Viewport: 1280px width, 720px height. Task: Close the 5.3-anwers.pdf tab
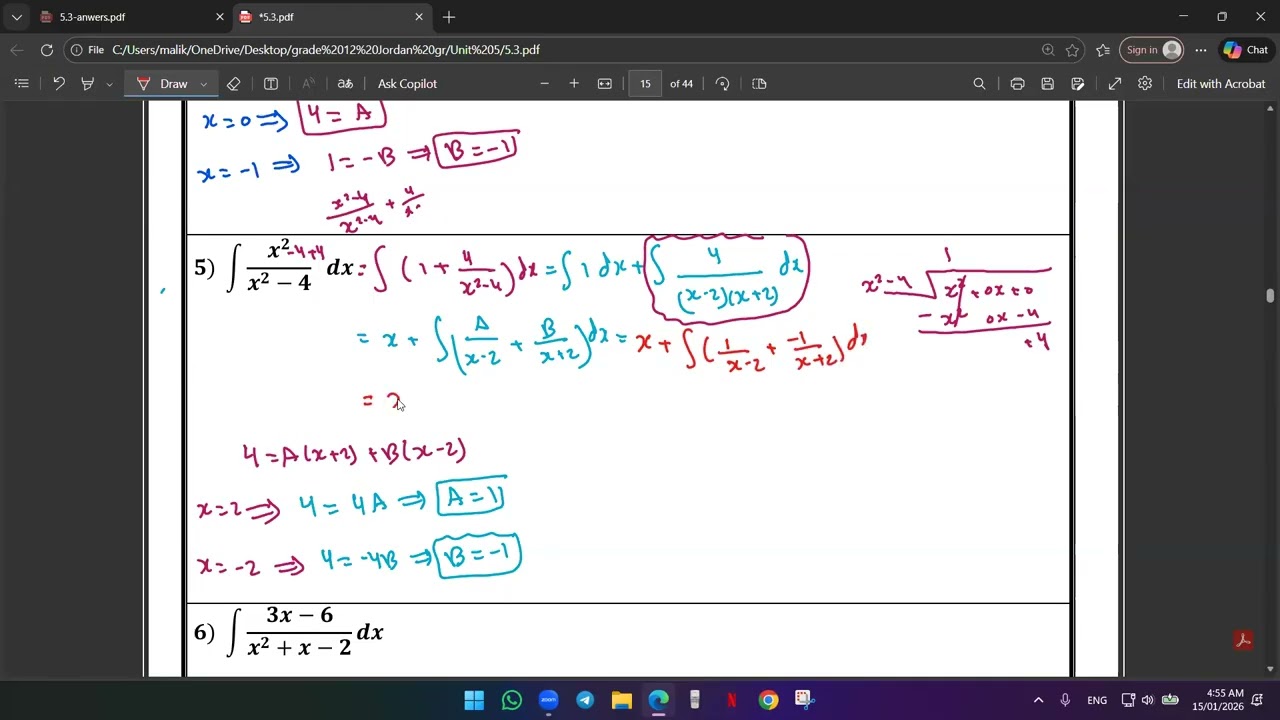(220, 17)
